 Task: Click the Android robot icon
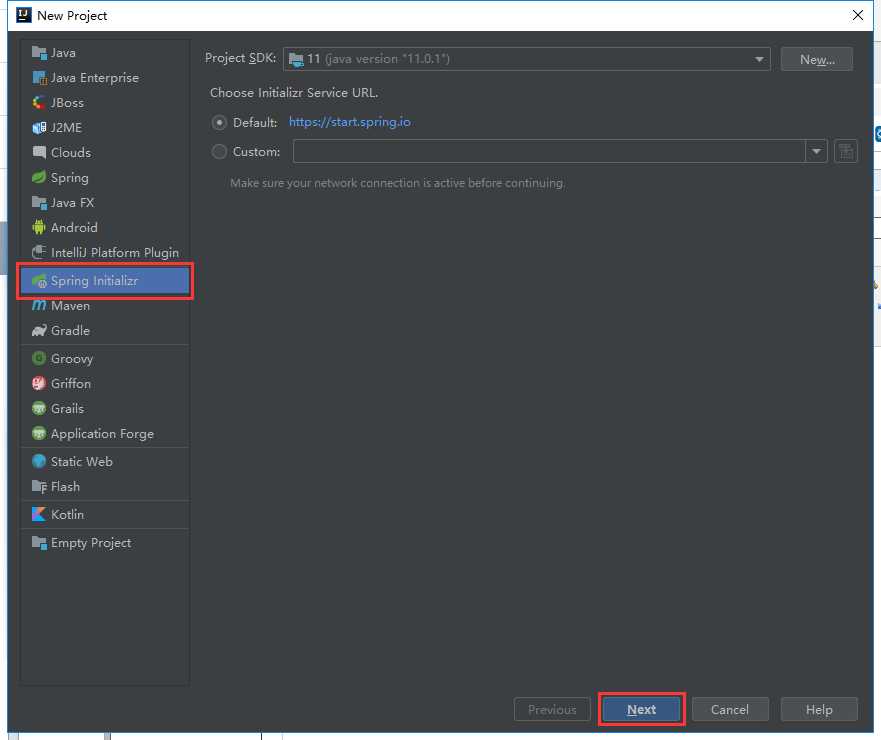[x=39, y=228]
